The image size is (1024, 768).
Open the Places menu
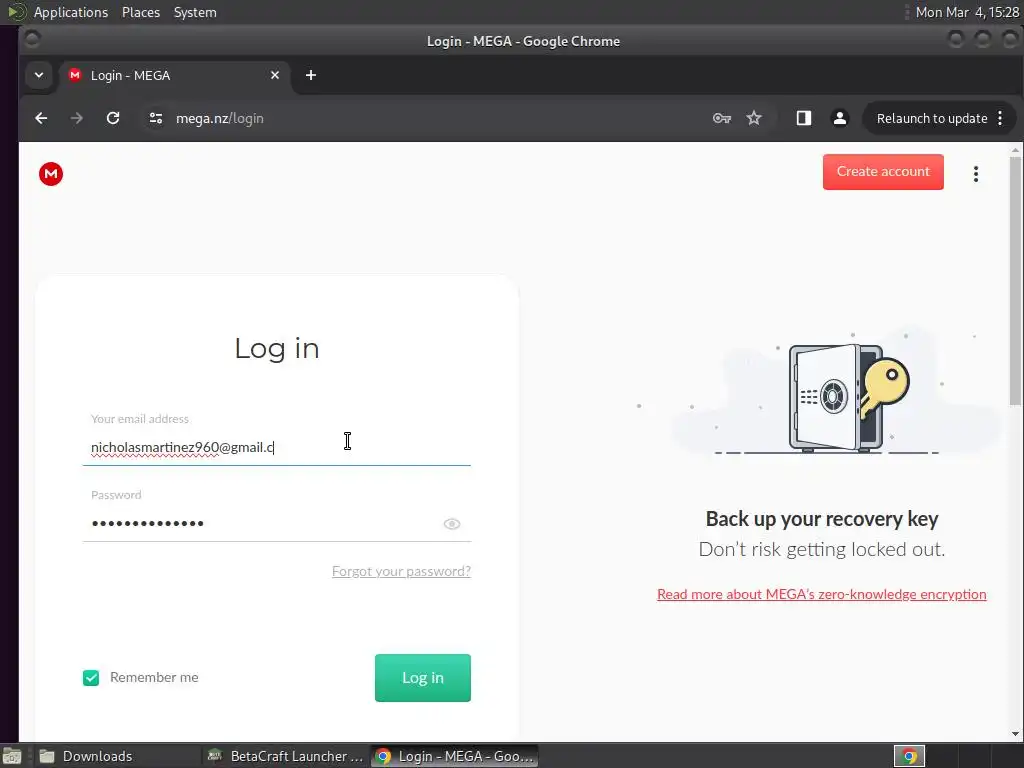[x=140, y=12]
